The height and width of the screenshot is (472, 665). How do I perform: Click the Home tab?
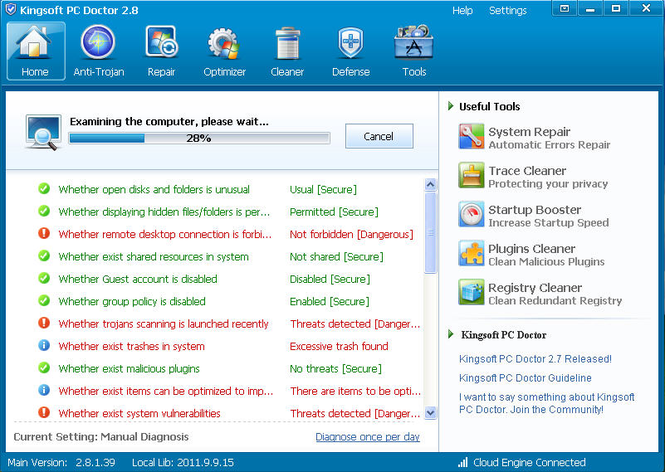click(x=34, y=51)
